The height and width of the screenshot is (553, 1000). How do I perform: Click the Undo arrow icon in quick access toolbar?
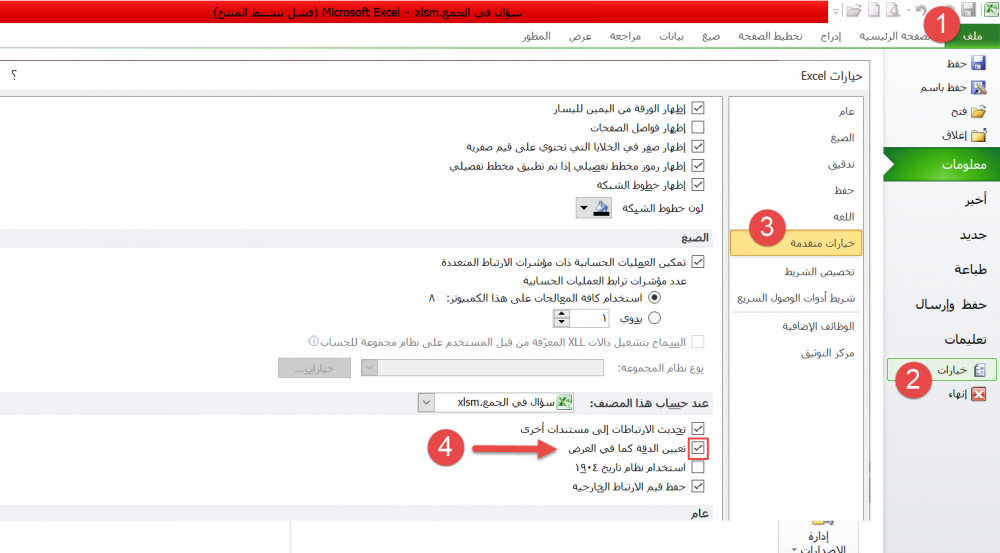coord(922,10)
